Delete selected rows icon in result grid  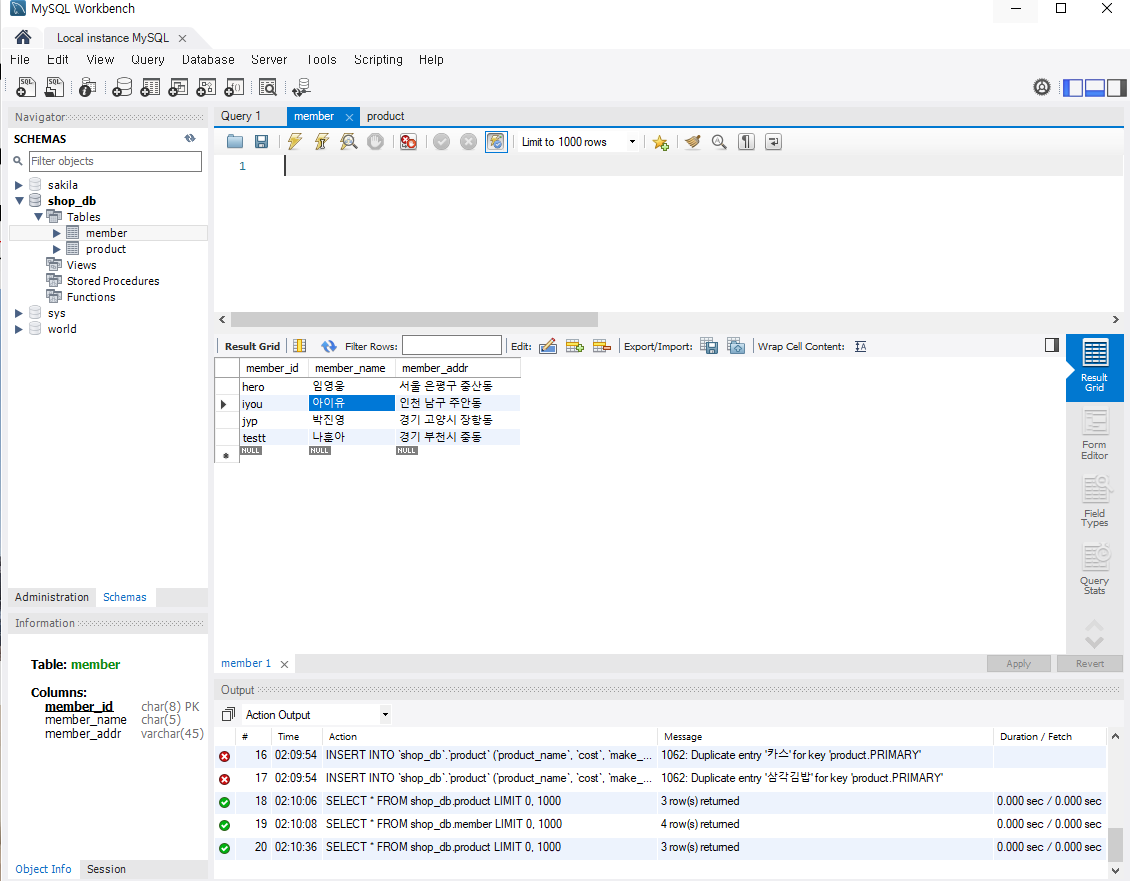(602, 346)
